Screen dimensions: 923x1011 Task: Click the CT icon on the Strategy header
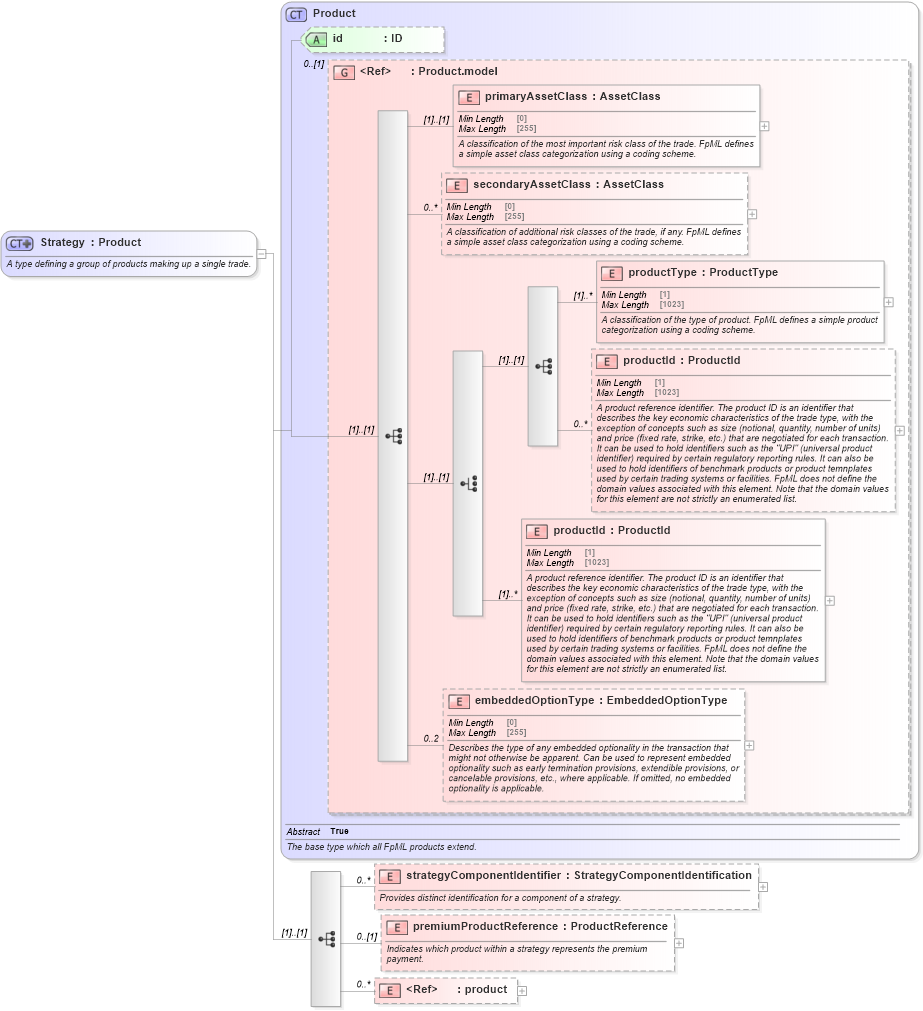click(18, 242)
